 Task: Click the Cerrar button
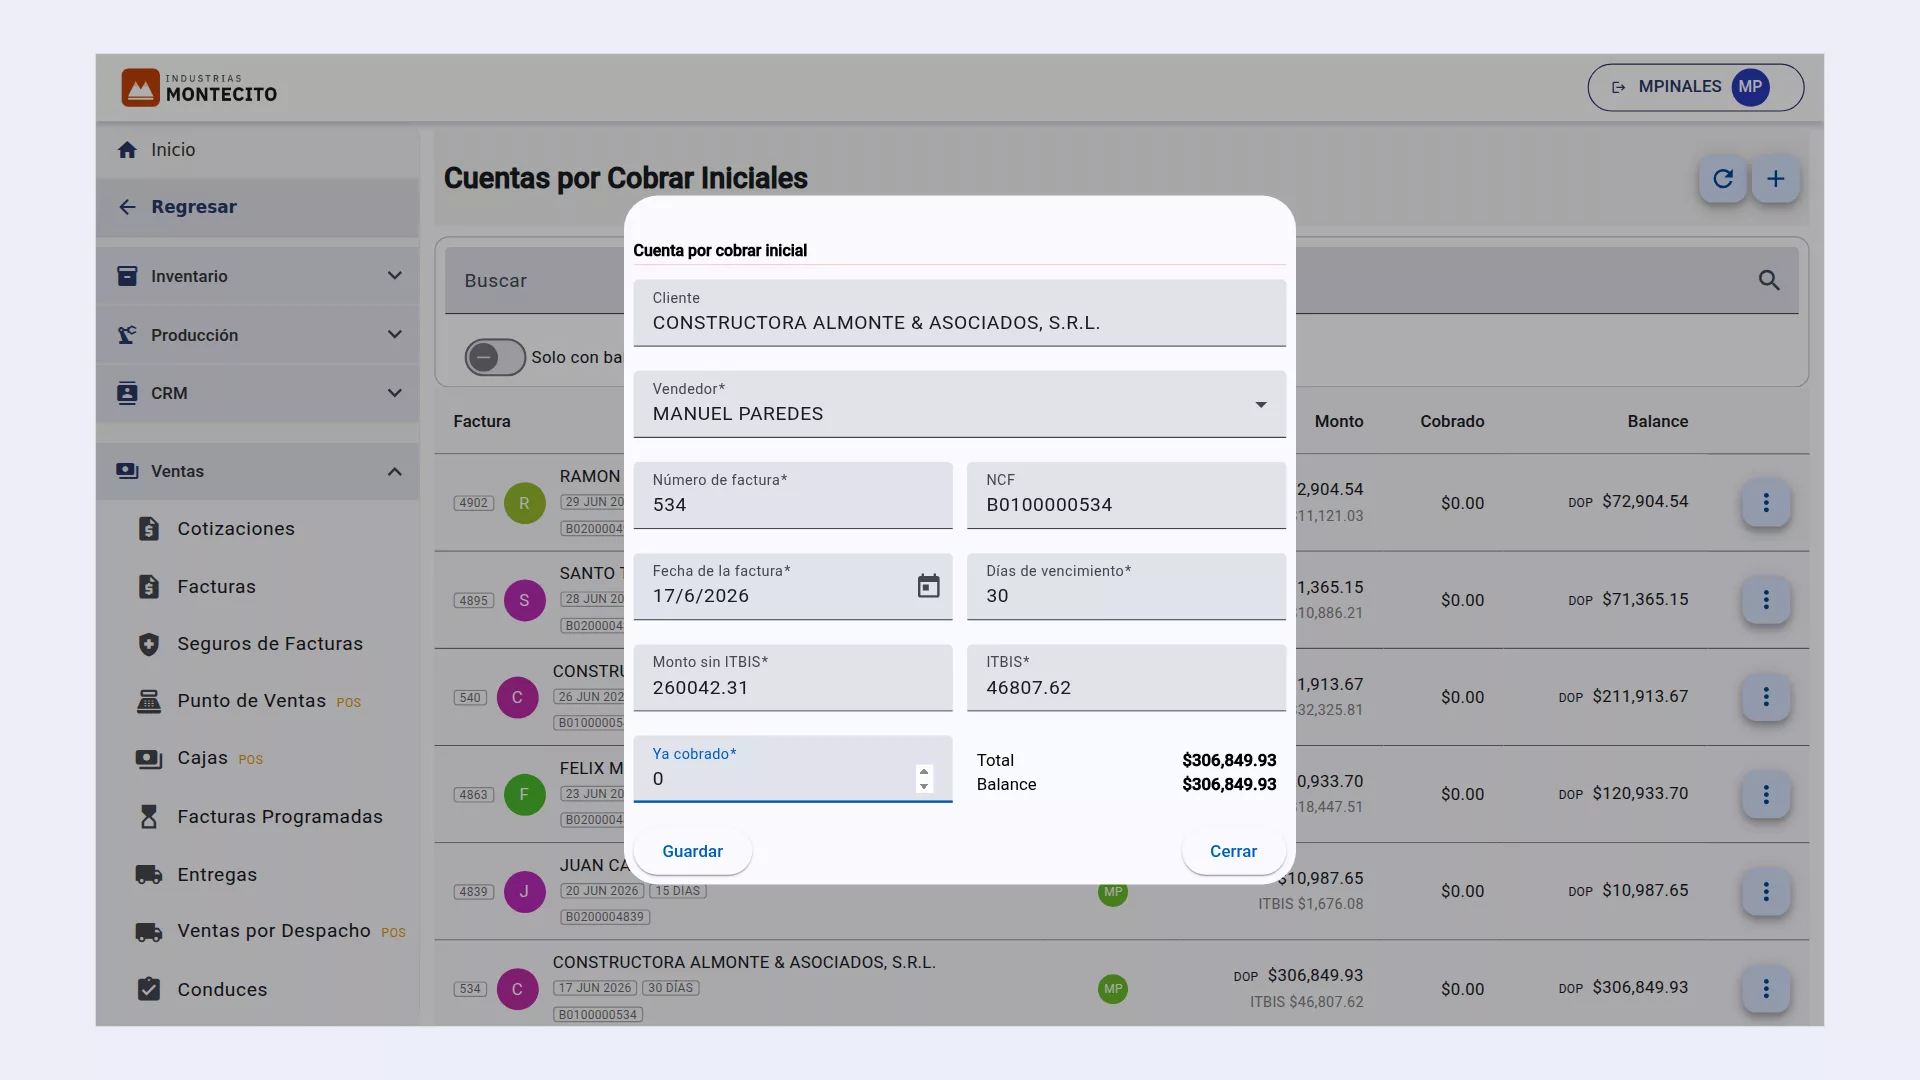click(1233, 851)
